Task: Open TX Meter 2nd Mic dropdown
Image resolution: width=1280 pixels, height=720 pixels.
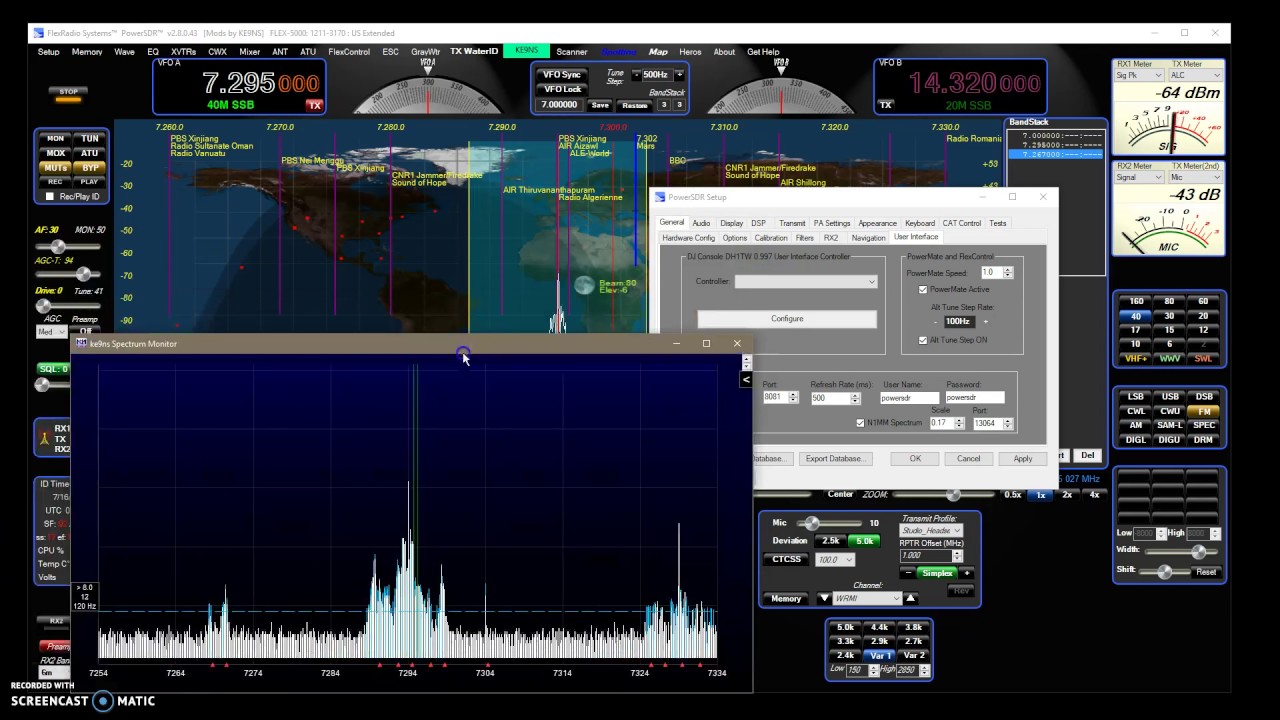Action: point(1197,177)
